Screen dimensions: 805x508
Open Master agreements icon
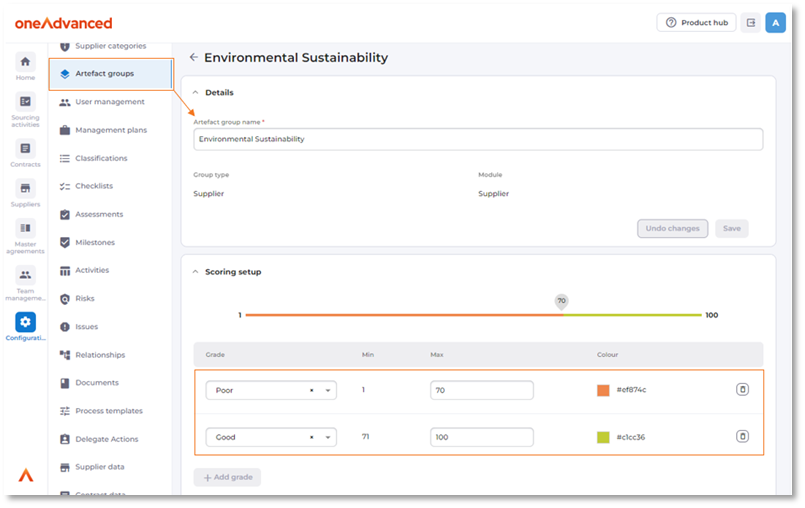25,228
